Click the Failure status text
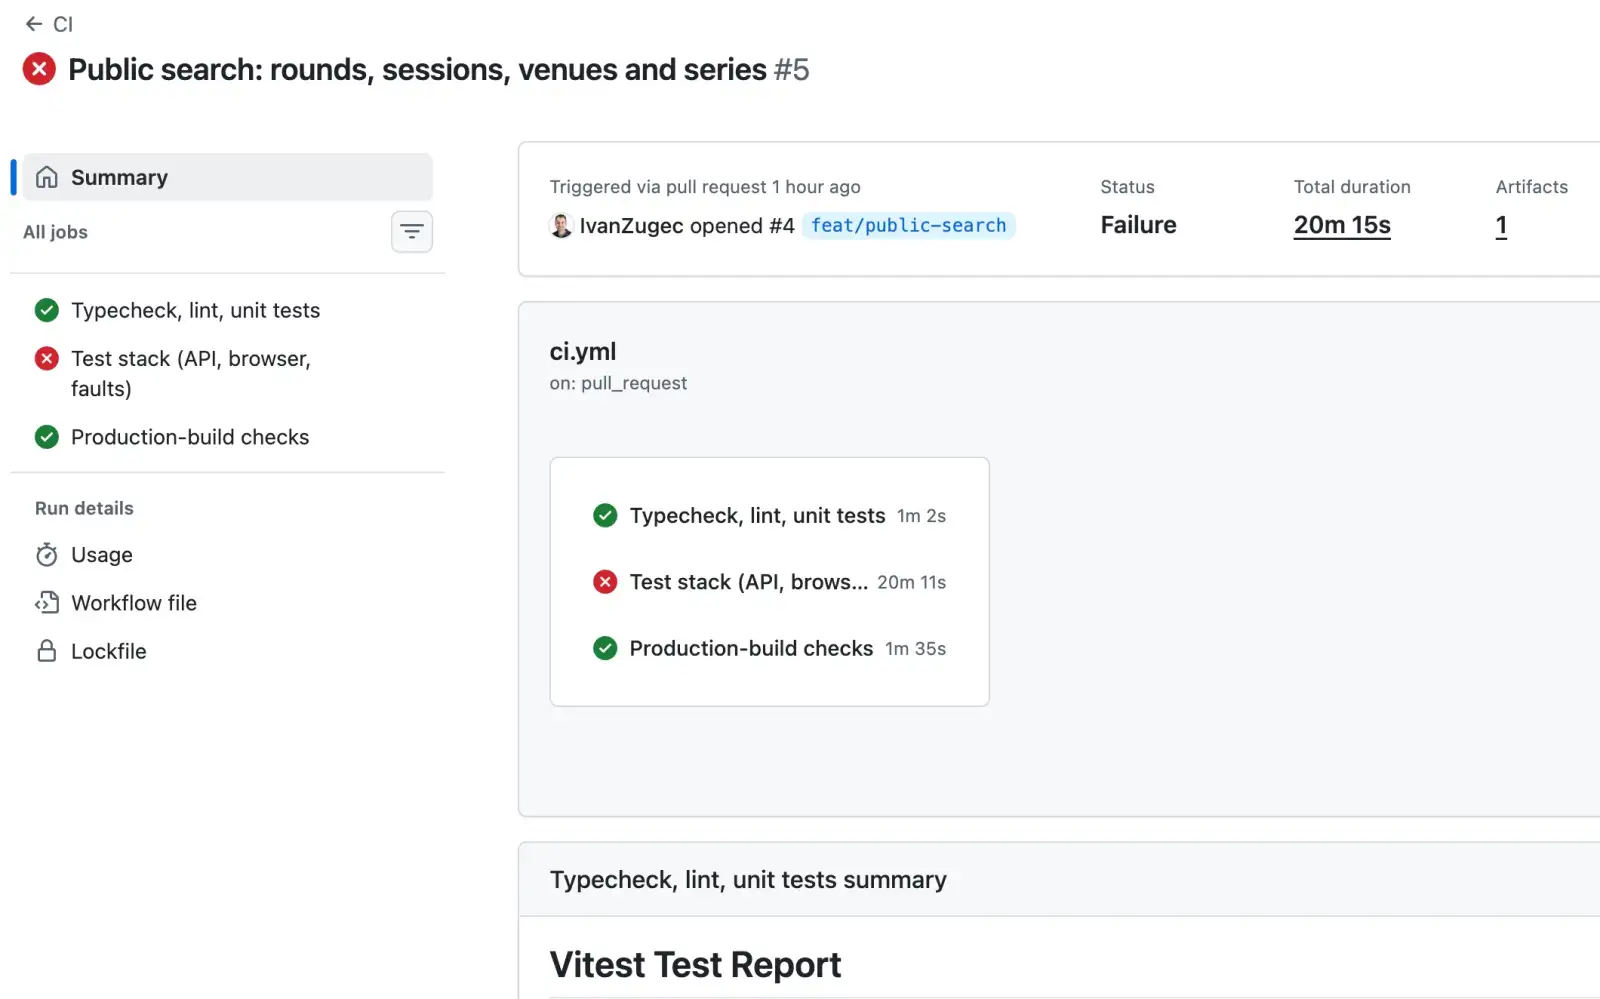The height and width of the screenshot is (999, 1600). (x=1138, y=225)
